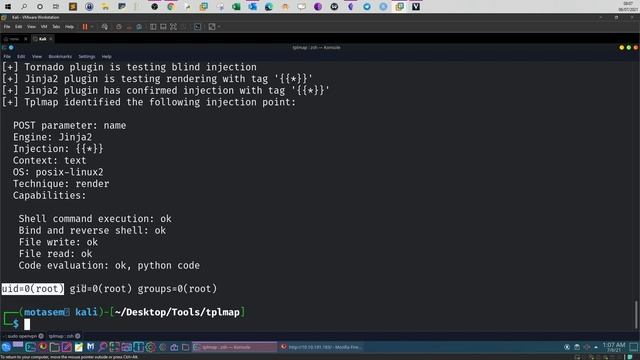Open the blue M icon in Kali panel

(90, 347)
